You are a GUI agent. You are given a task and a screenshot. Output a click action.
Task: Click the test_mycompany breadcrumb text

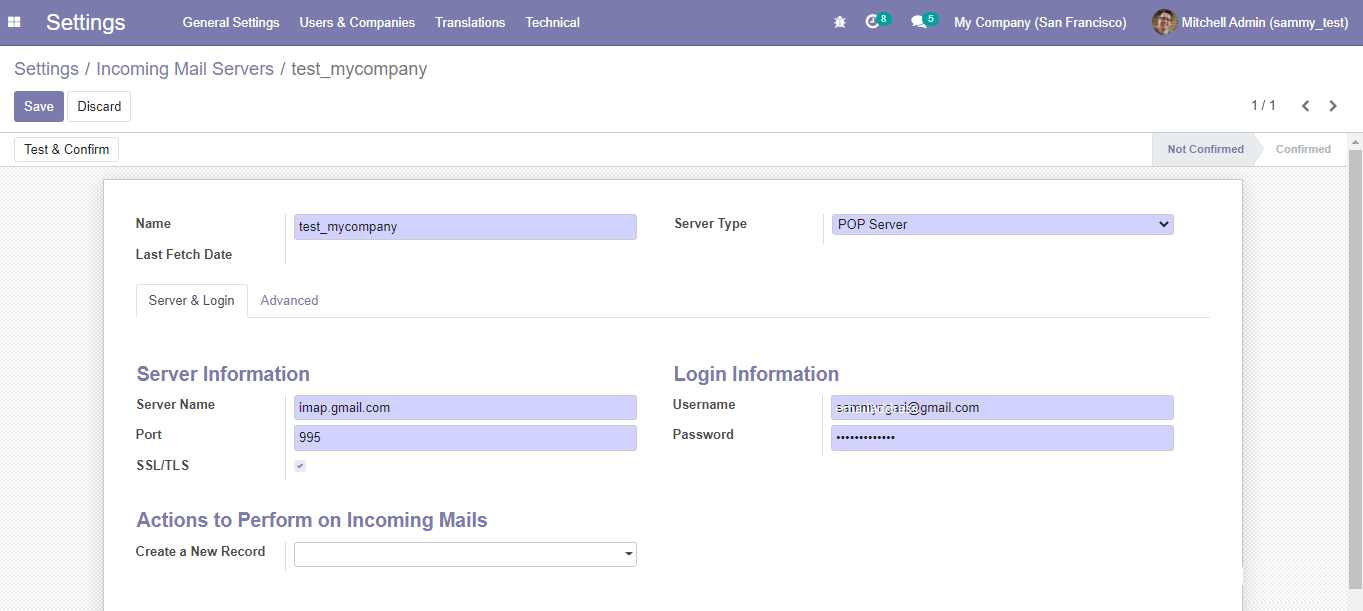coord(359,69)
